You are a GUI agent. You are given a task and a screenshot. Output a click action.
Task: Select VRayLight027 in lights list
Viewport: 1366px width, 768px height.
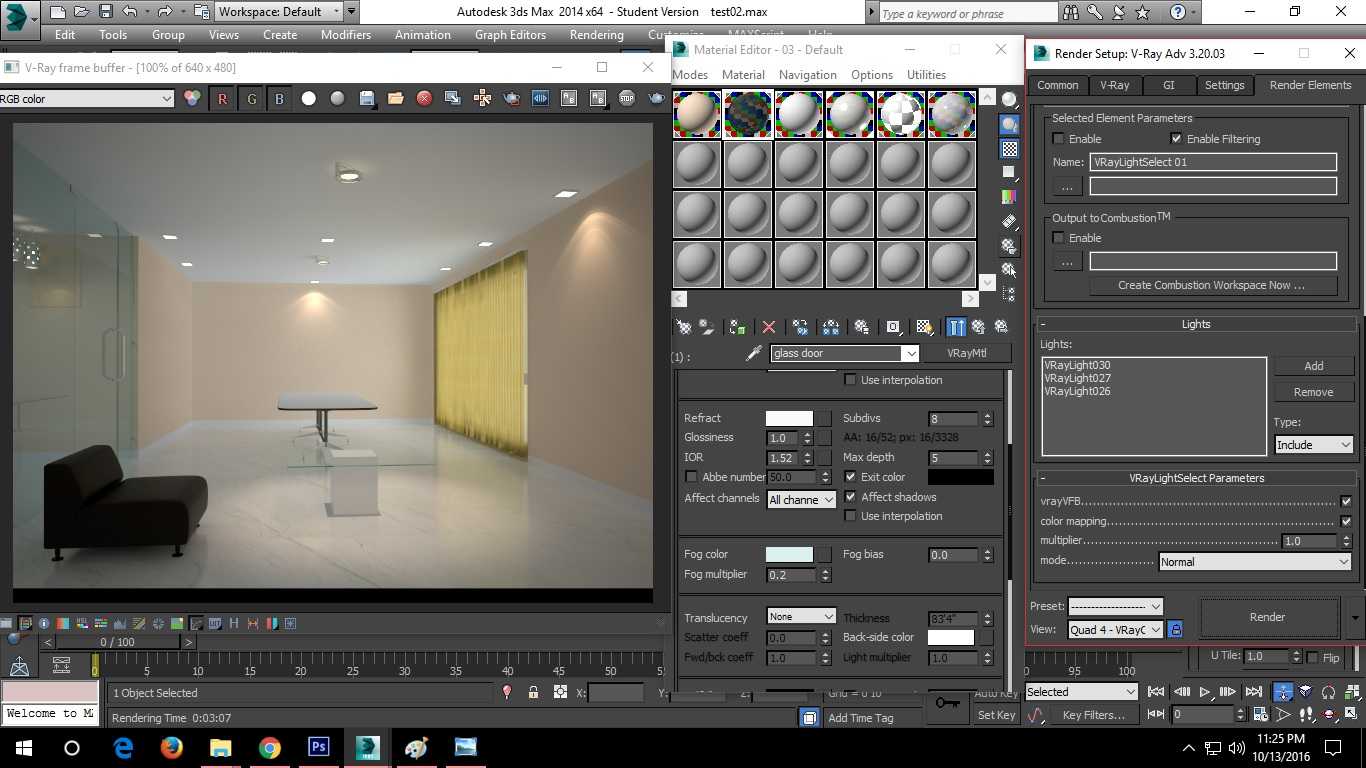click(x=1077, y=378)
